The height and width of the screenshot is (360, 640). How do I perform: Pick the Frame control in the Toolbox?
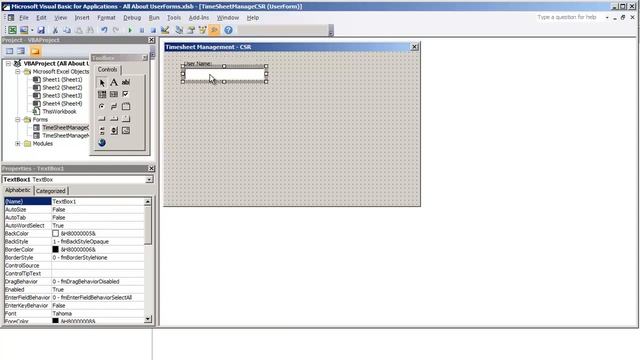(x=126, y=107)
